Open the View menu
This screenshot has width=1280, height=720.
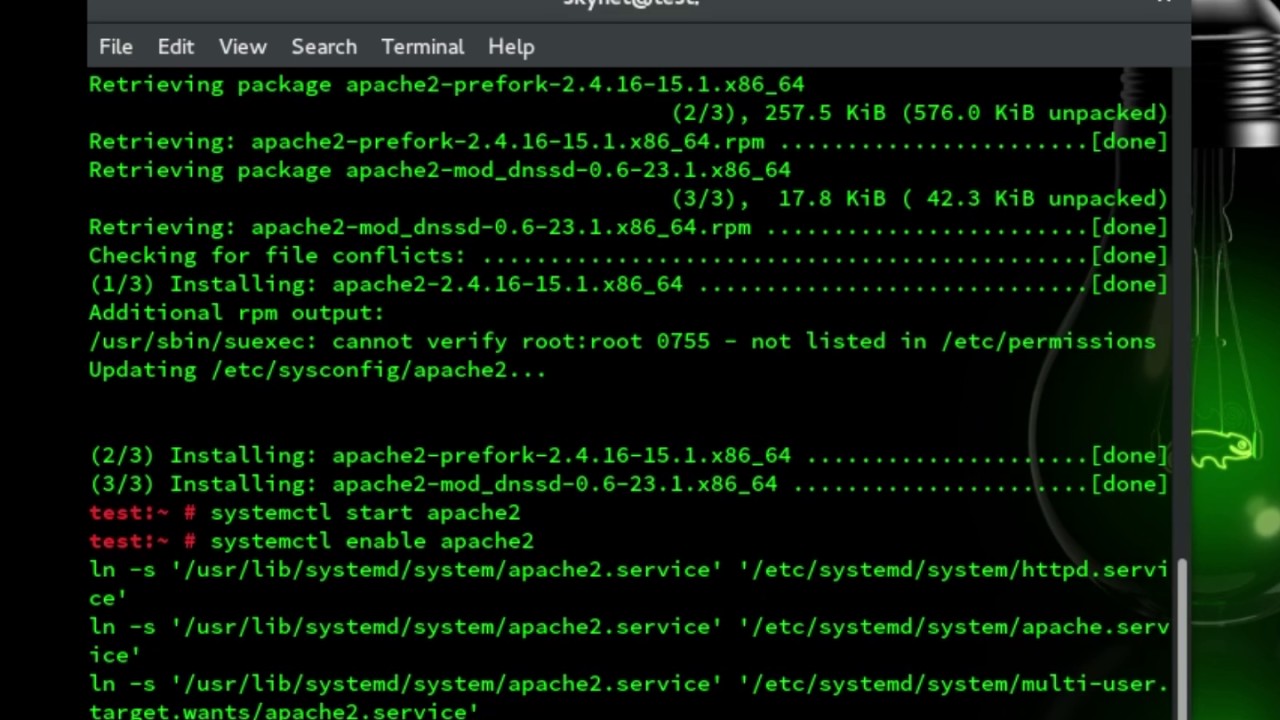242,47
